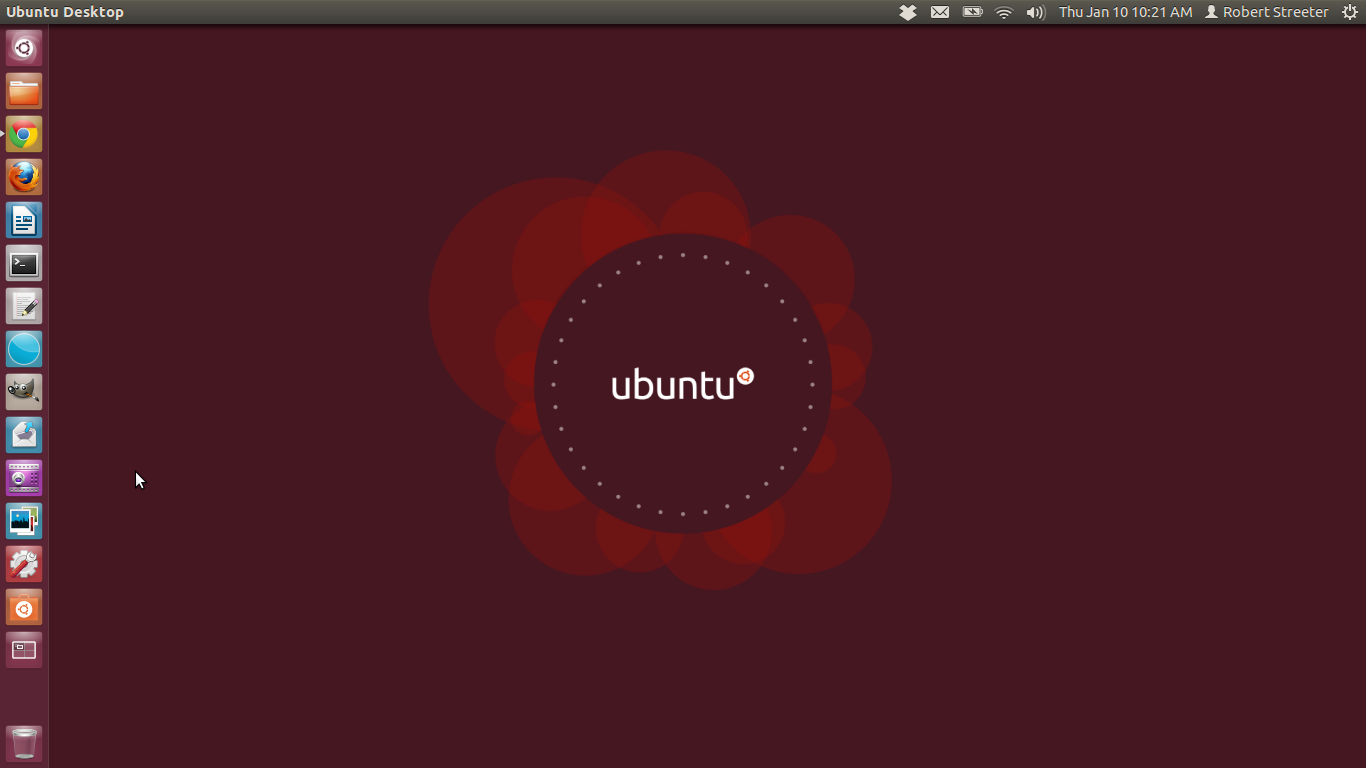
Task: Open the sound volume indicator
Action: (1036, 12)
